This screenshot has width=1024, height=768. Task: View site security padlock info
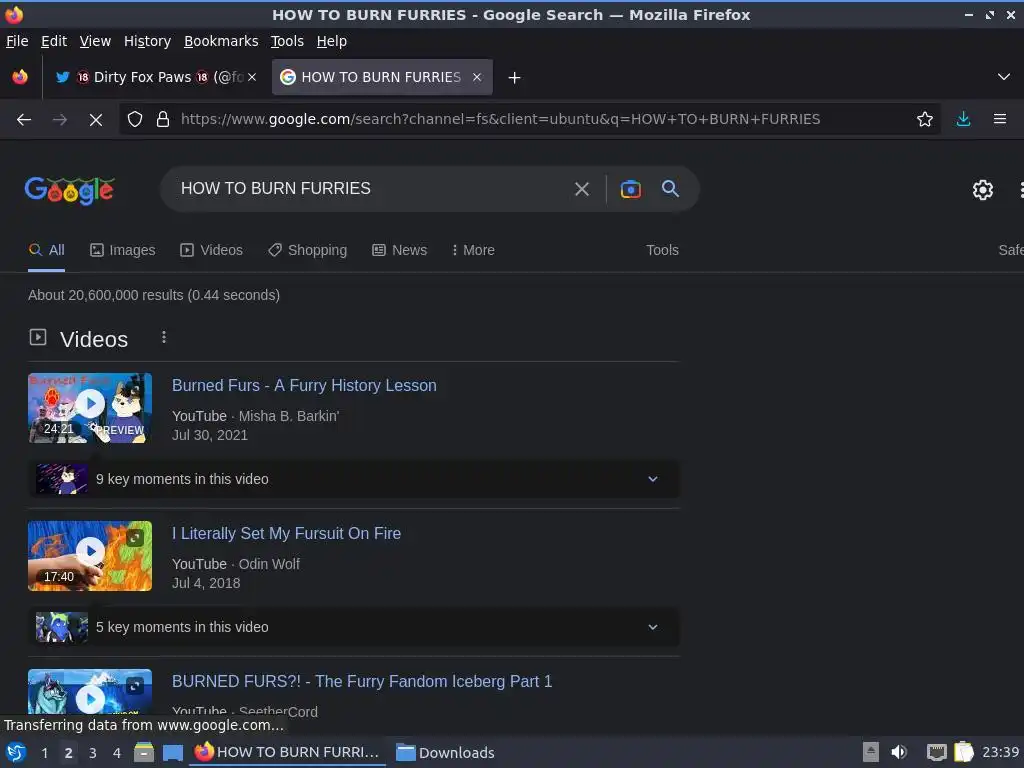(163, 119)
